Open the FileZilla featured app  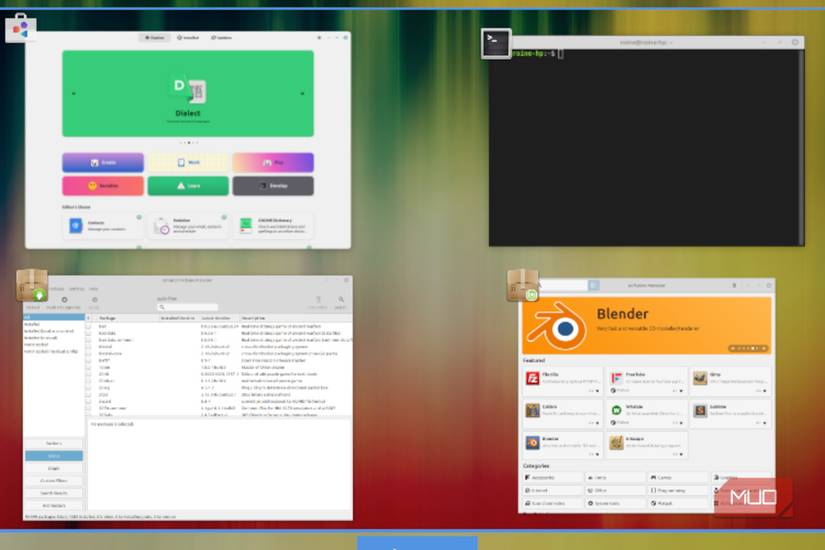coord(563,381)
